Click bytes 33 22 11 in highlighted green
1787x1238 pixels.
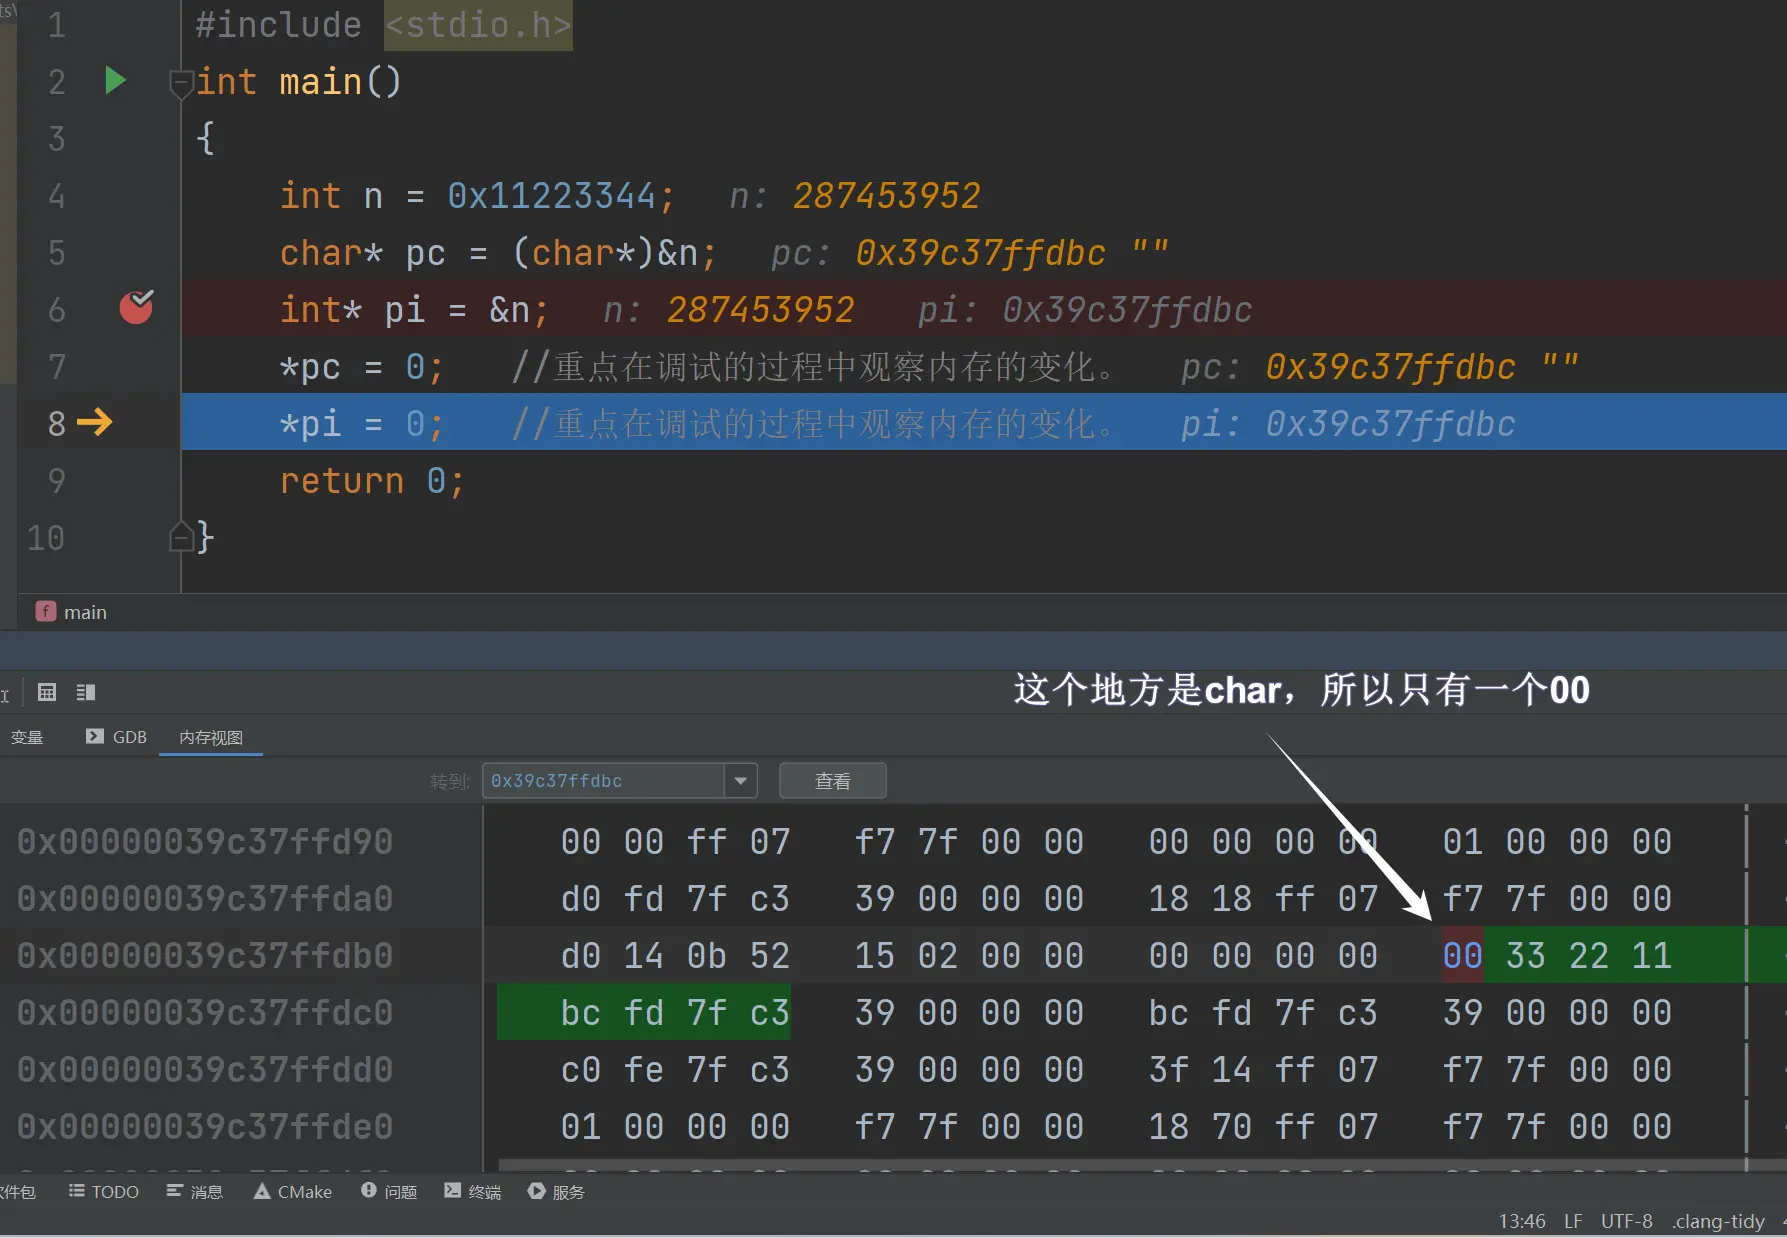pos(1588,955)
